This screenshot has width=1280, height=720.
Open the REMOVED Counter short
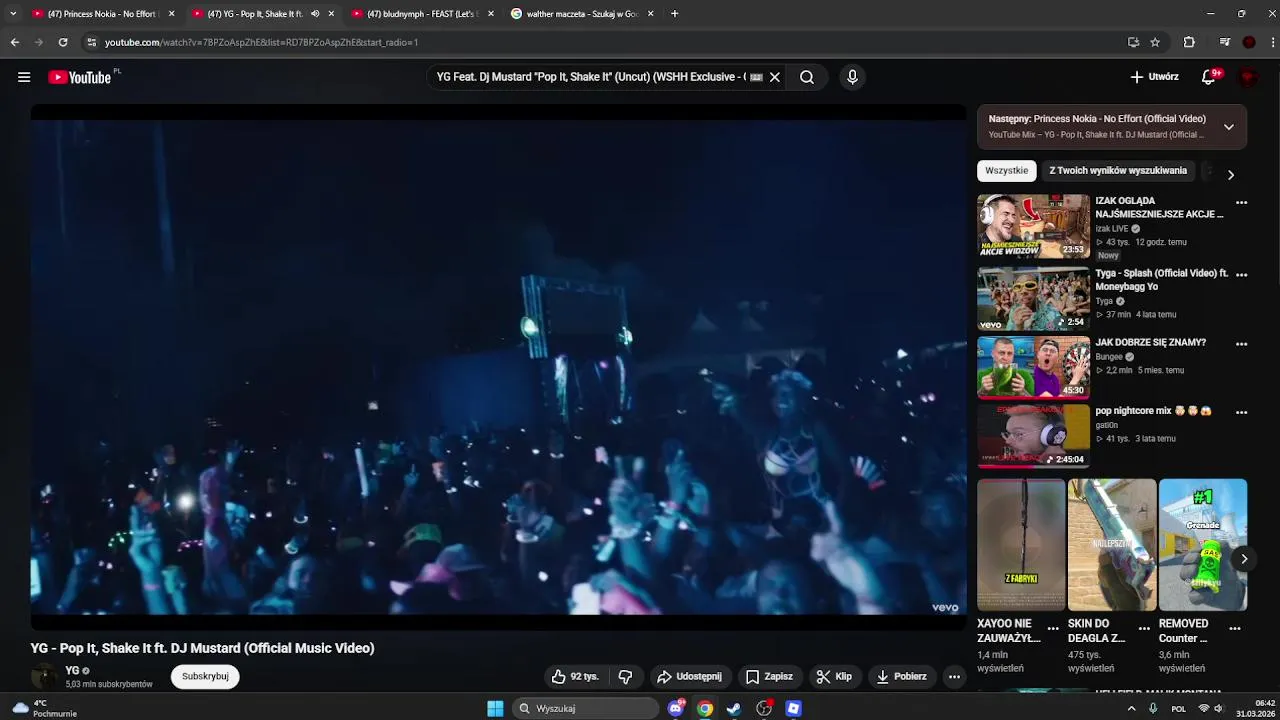tap(1203, 545)
